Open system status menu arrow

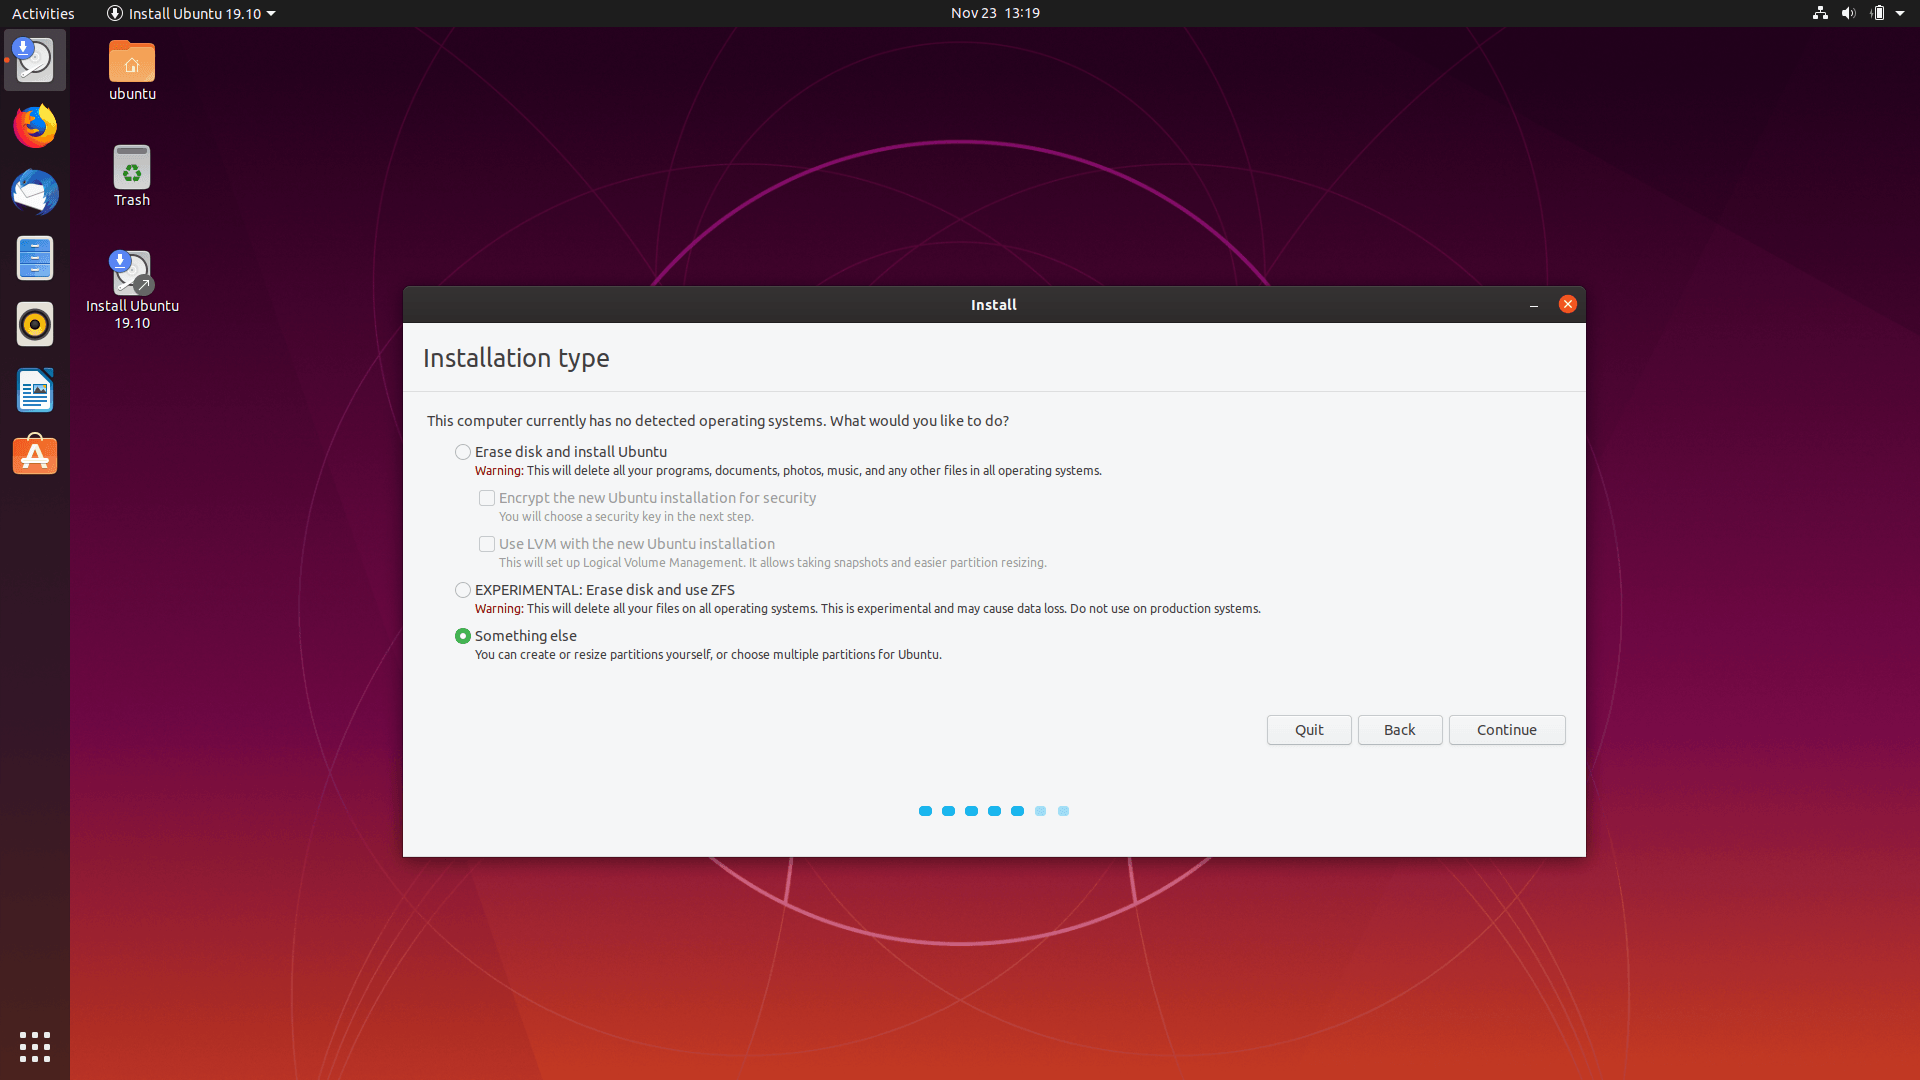tap(1899, 13)
